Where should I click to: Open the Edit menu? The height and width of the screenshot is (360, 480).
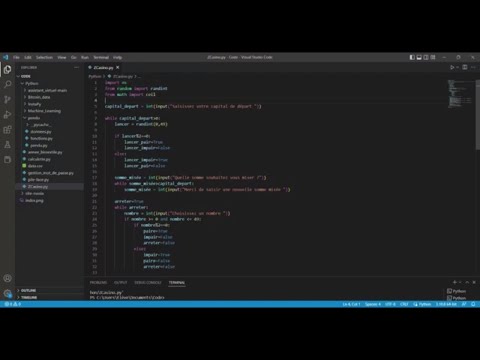tap(28, 57)
